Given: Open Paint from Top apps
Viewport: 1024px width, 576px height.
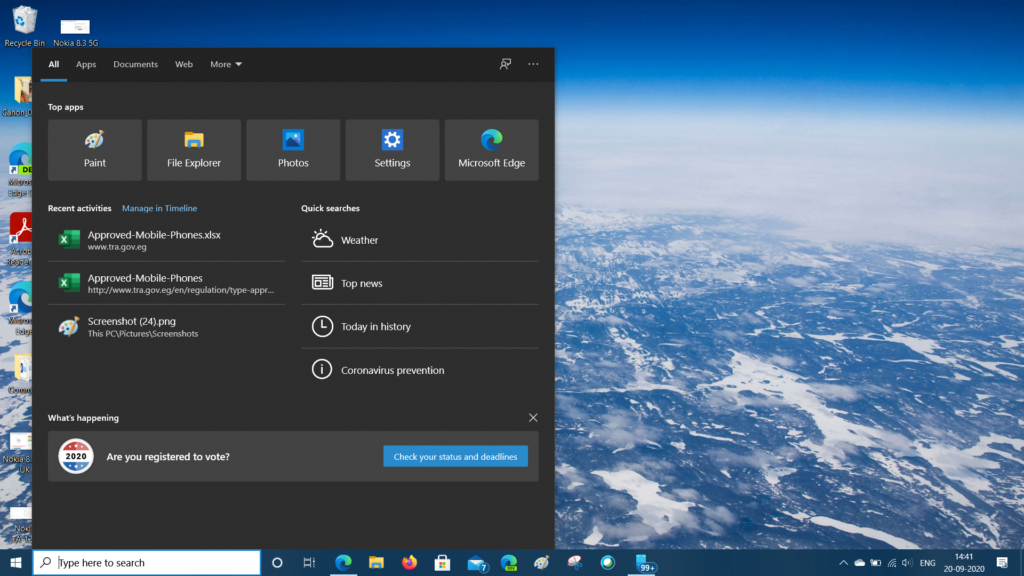Looking at the screenshot, I should (94, 149).
